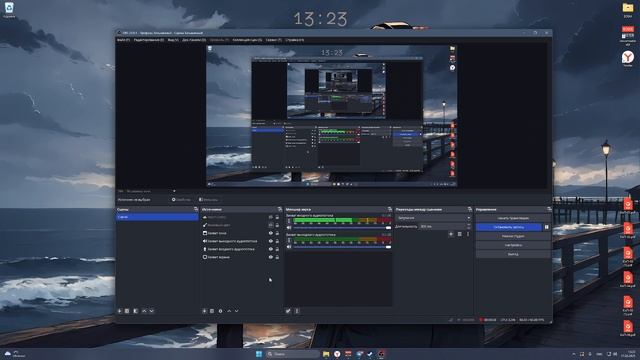This screenshot has height=360, width=640.
Task: Select the Захват окна source row
Action: pos(241,233)
